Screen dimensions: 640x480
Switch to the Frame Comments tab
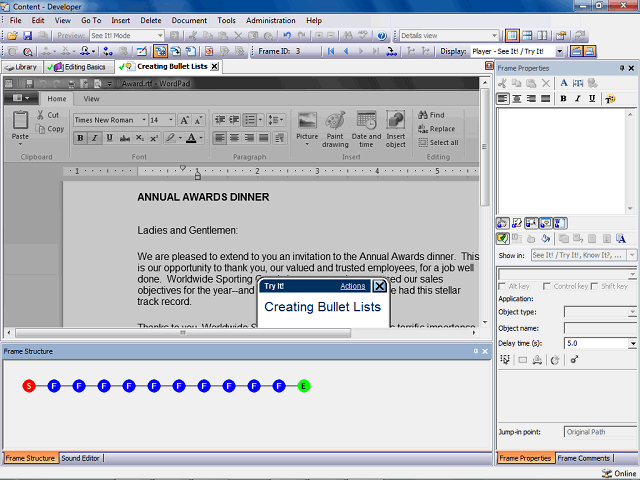pyautogui.click(x=584, y=458)
